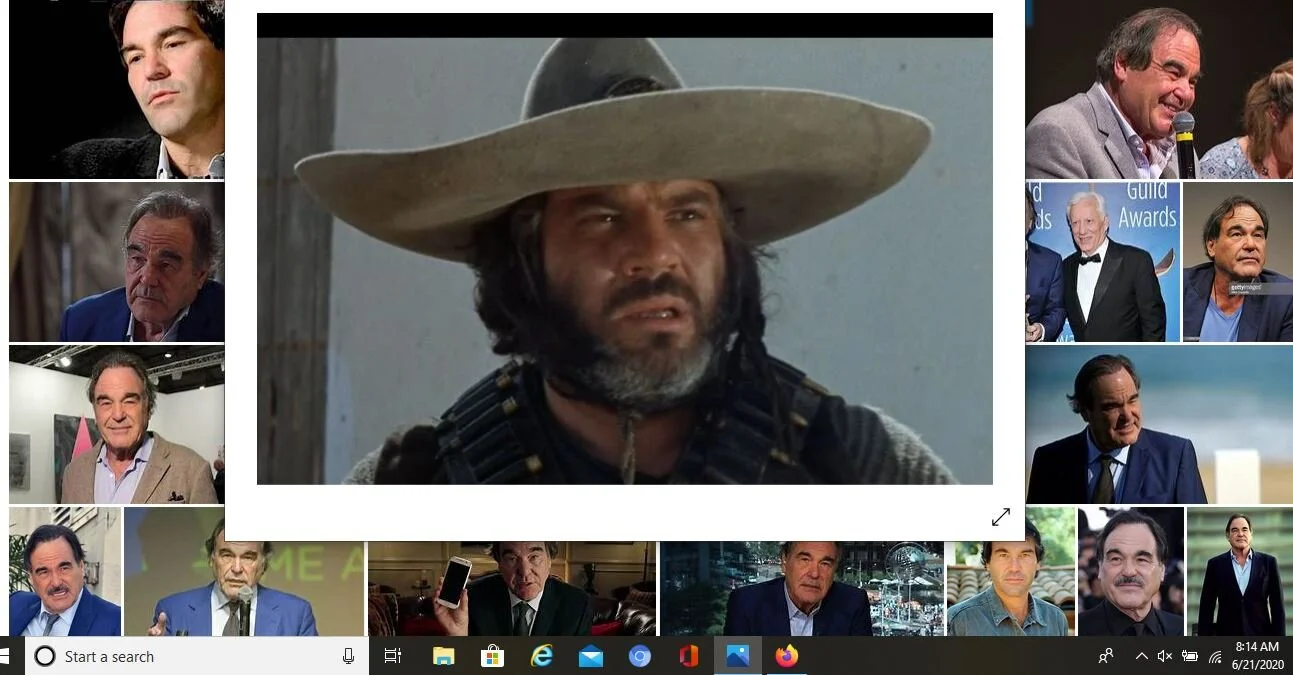Screen dimensions: 1293x675
Task: Click the muted volume icon in the tray
Action: tap(1165, 656)
